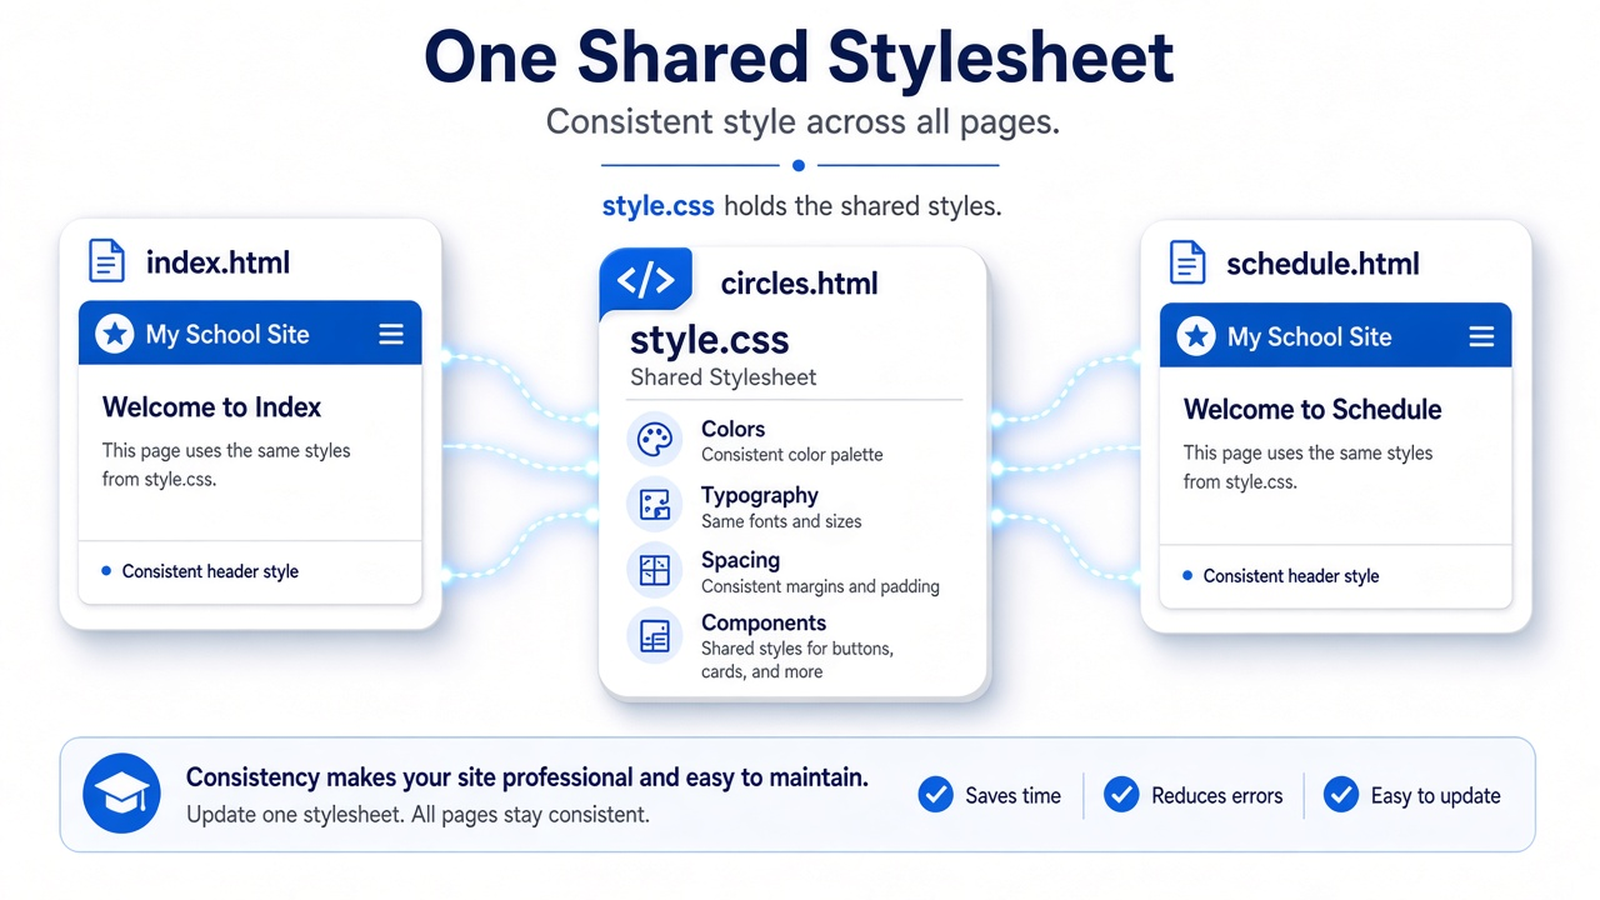Select the schedule.html file name
The image size is (1600, 900).
point(1323,264)
